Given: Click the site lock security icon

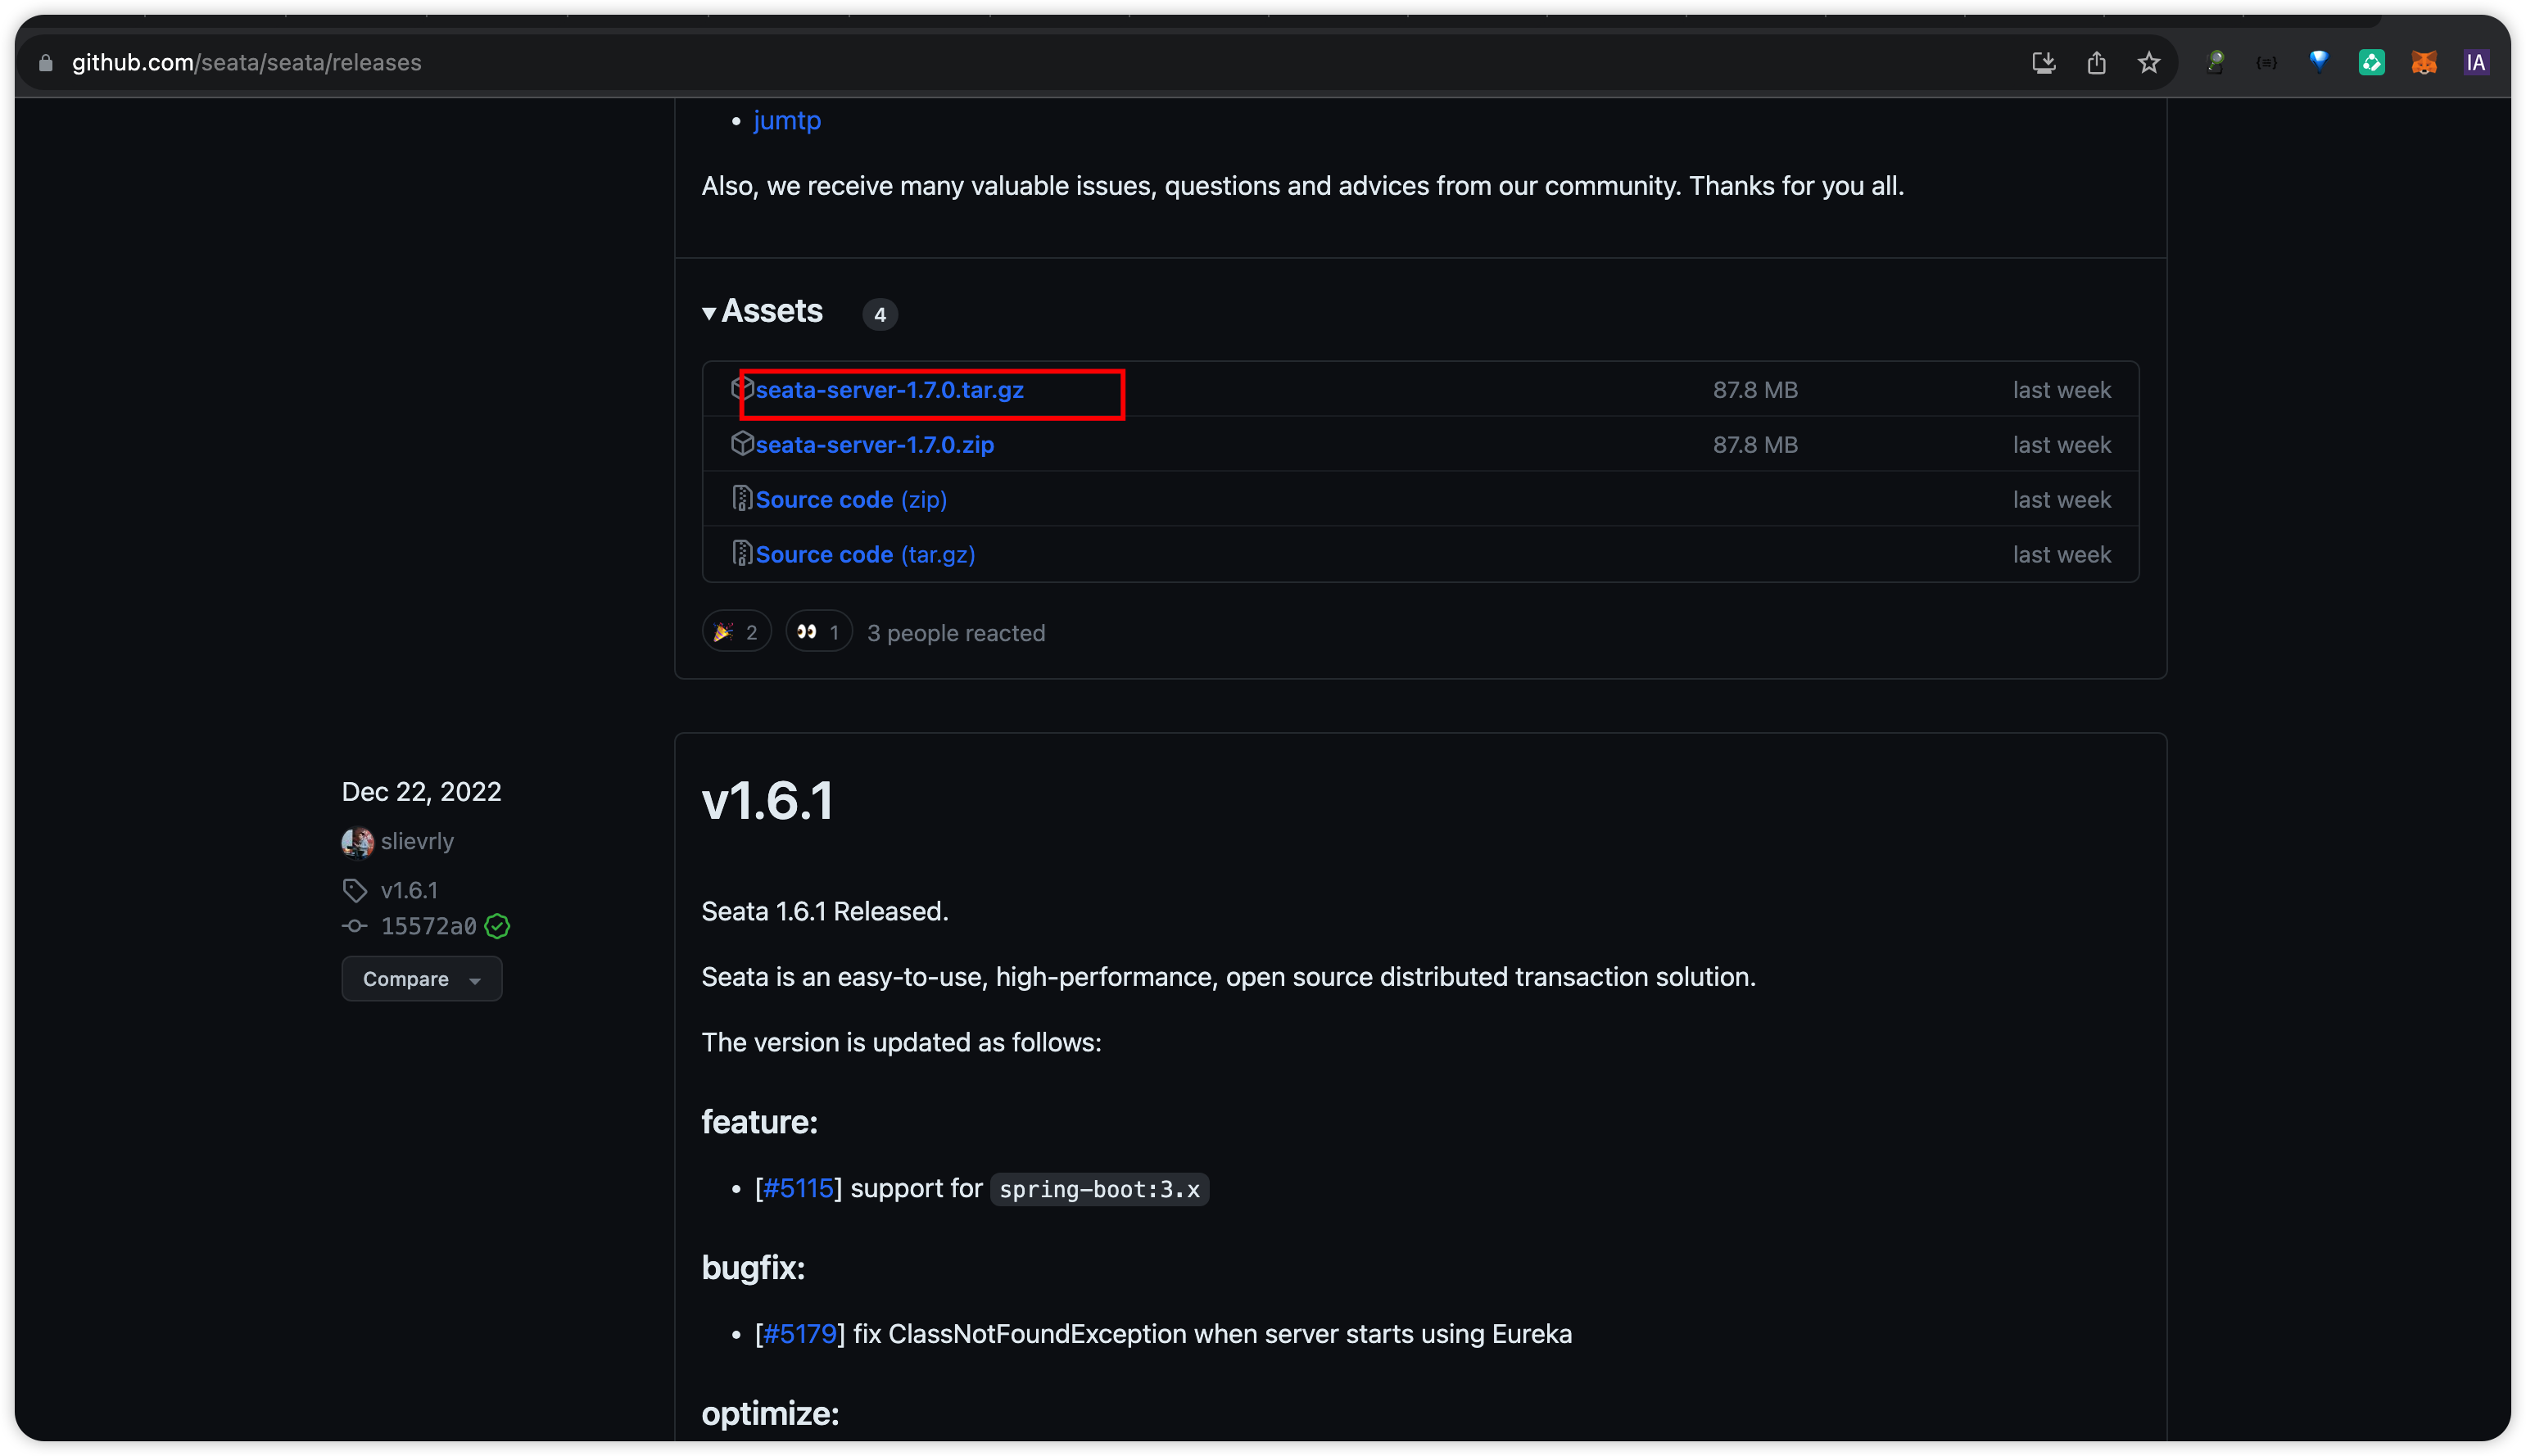Looking at the screenshot, I should point(46,63).
